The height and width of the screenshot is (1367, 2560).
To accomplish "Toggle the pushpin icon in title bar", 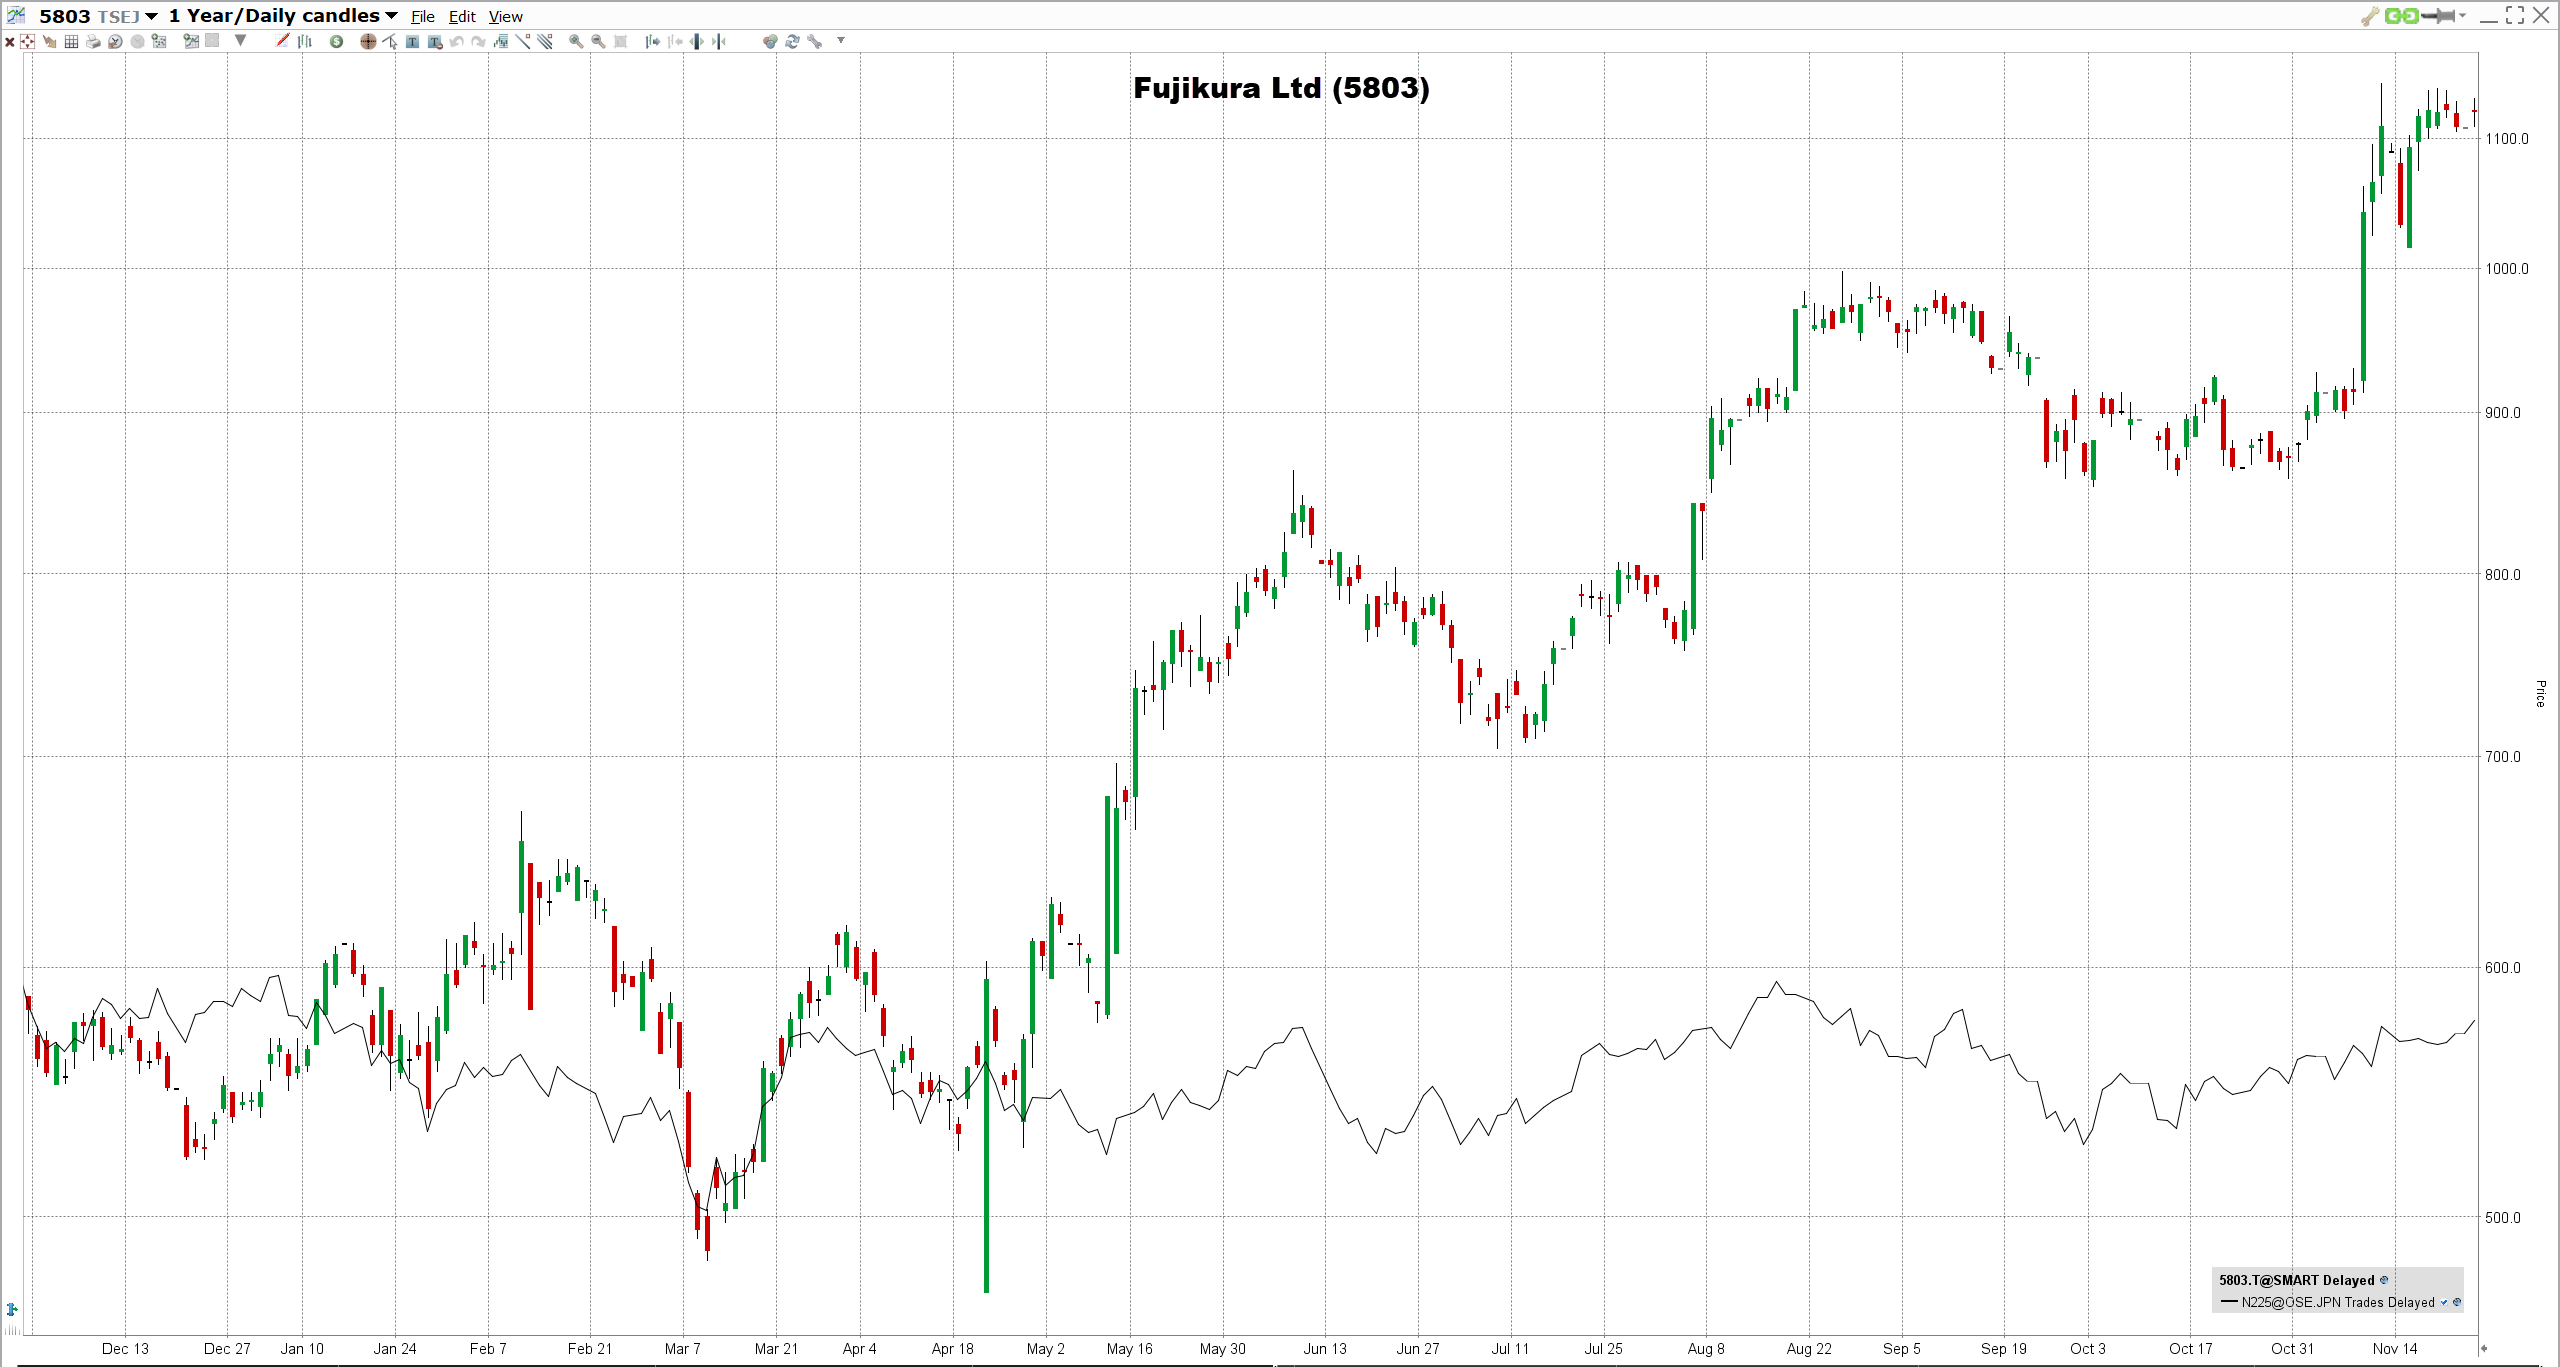I will click(x=2438, y=16).
